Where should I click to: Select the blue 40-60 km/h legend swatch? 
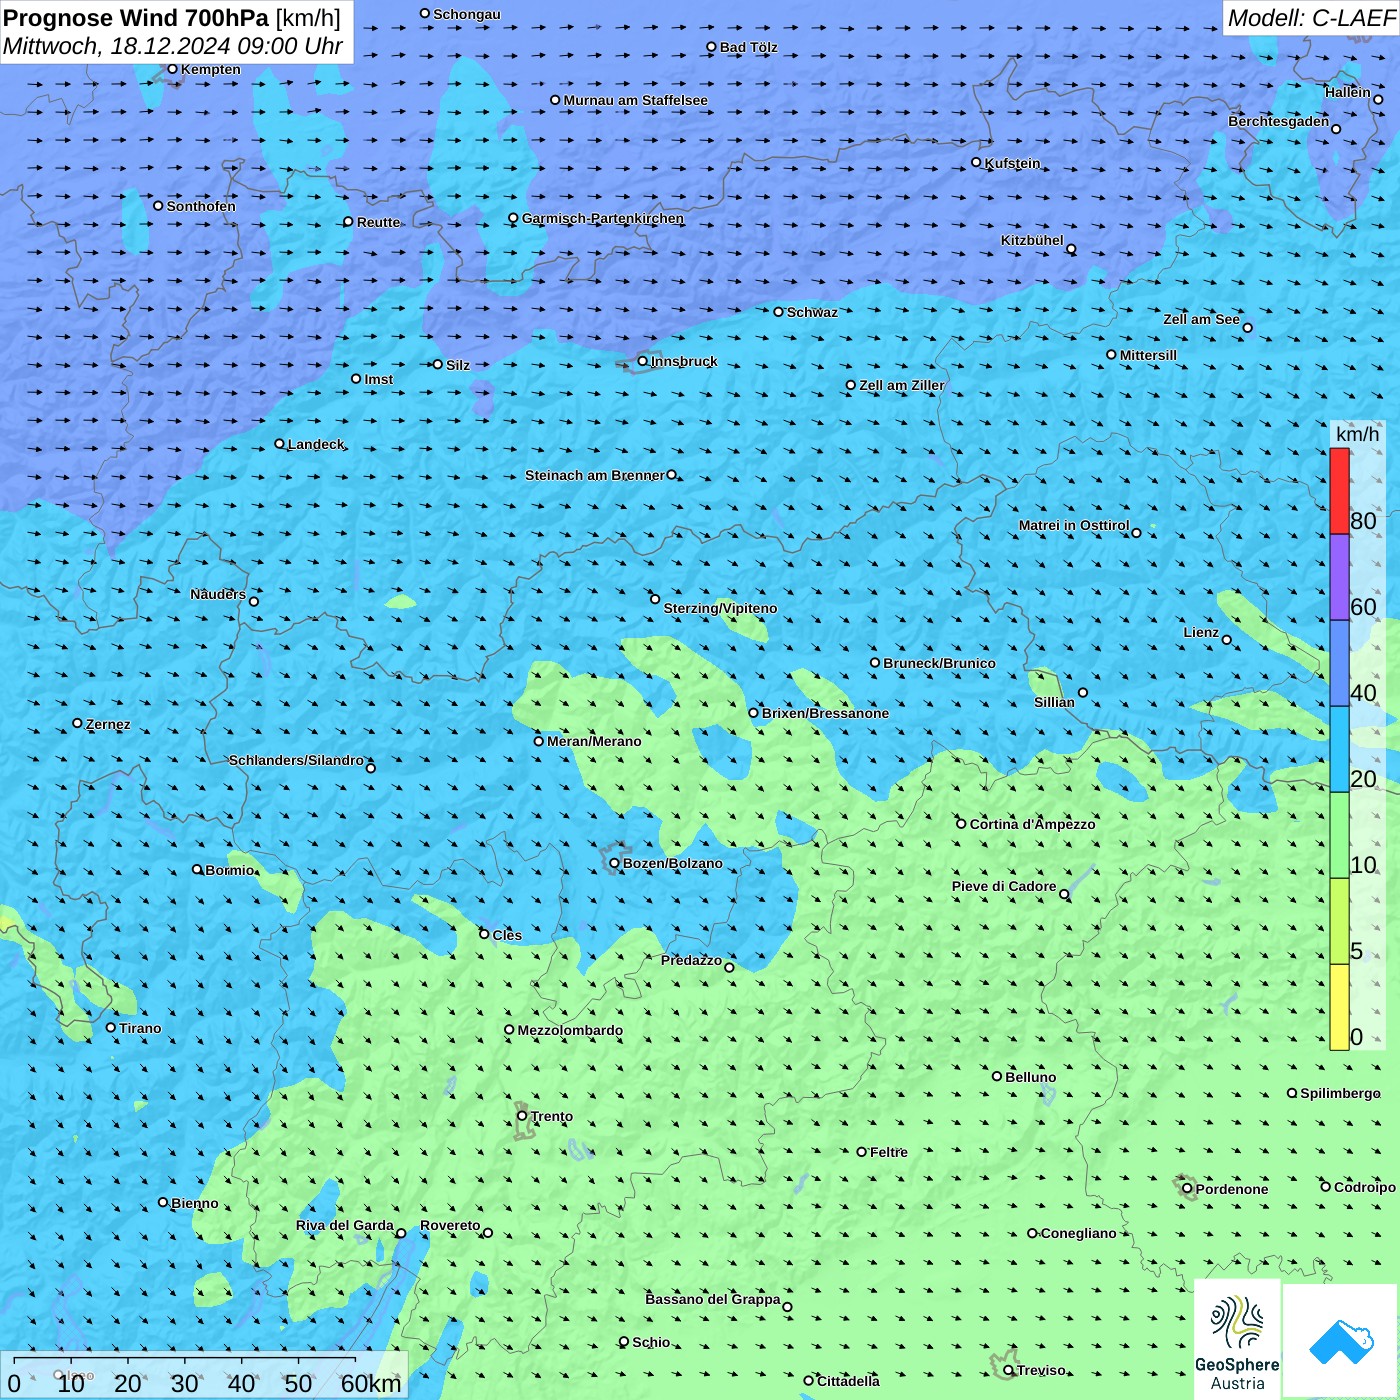coord(1339,663)
